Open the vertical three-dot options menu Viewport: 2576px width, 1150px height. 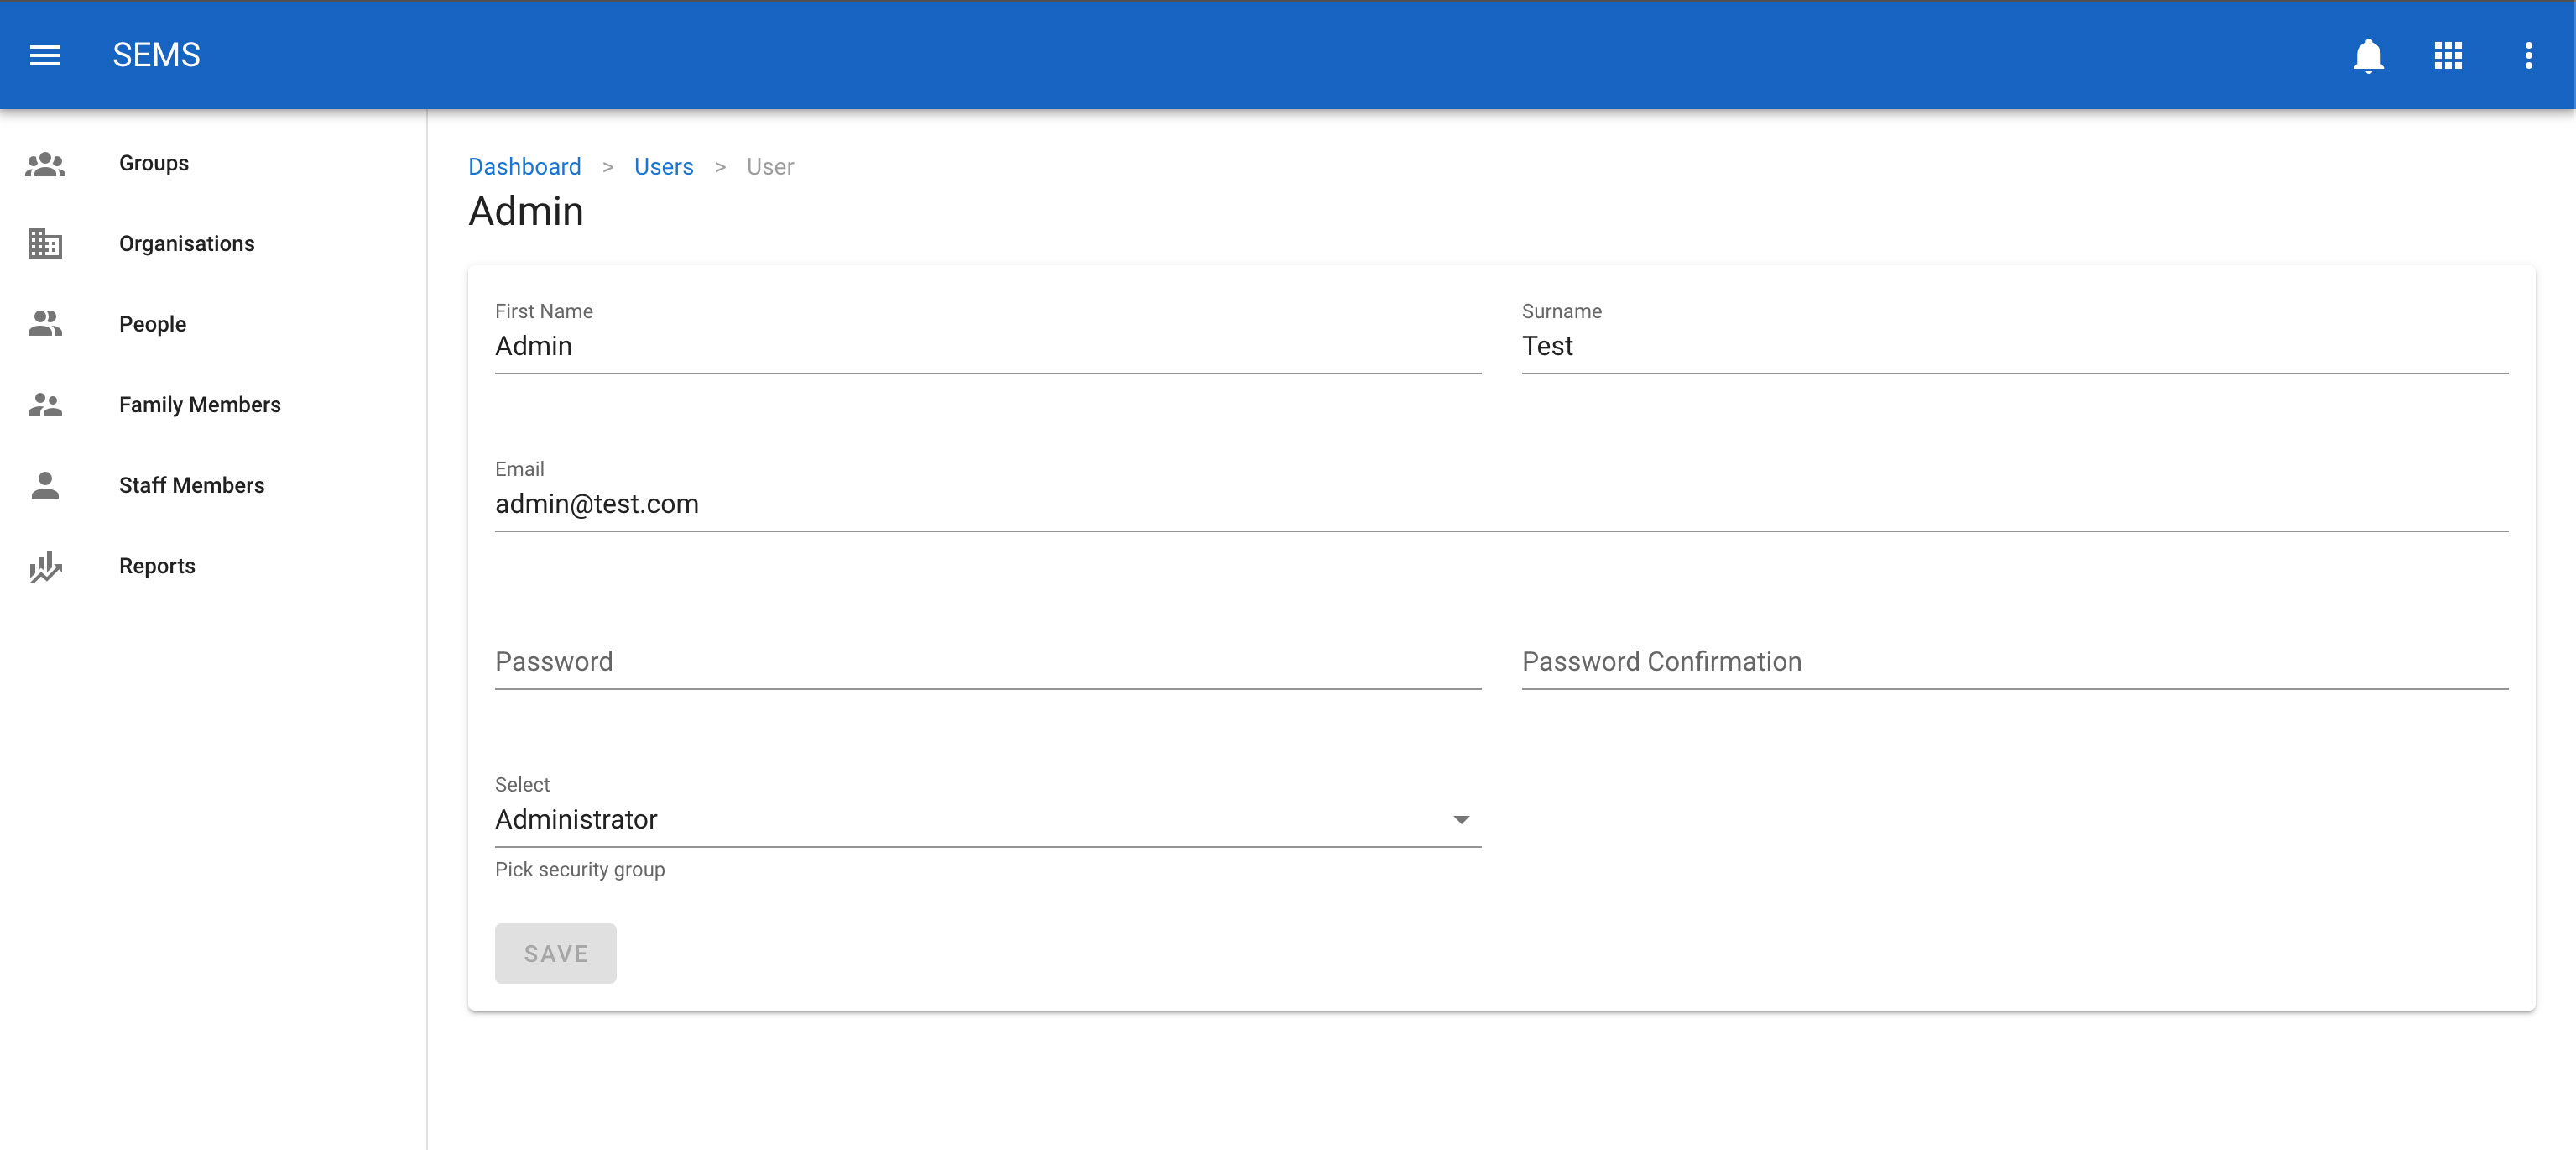coord(2528,55)
